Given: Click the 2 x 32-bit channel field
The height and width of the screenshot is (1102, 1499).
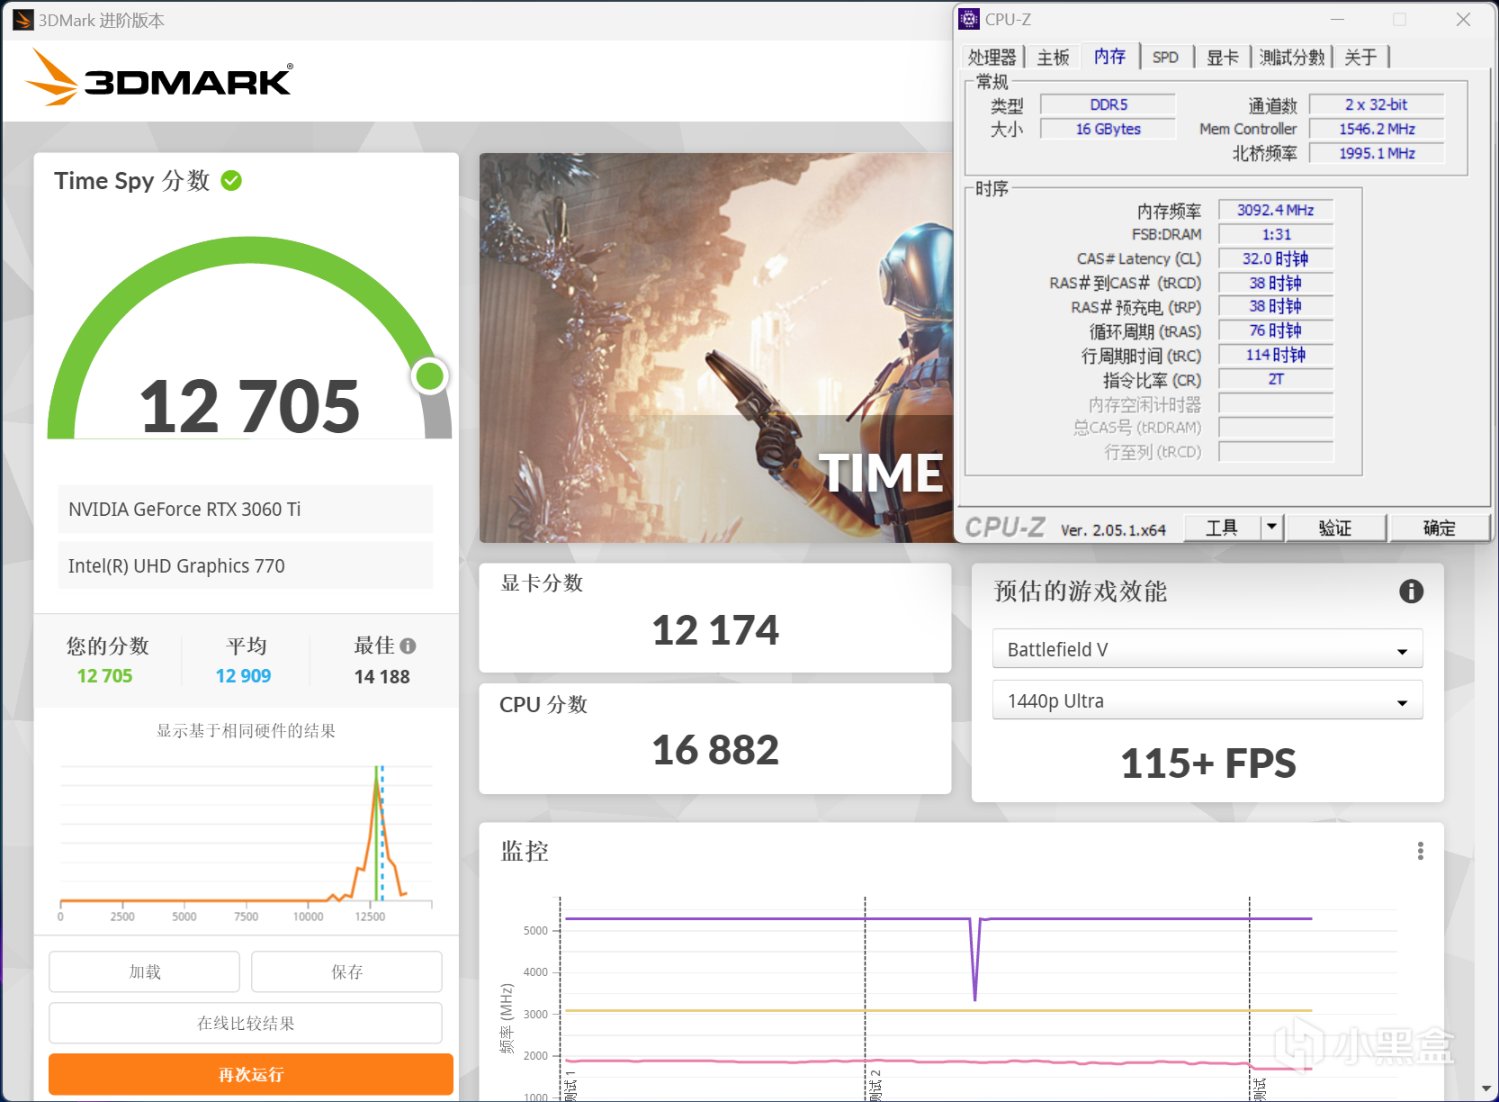Looking at the screenshot, I should click(x=1376, y=105).
